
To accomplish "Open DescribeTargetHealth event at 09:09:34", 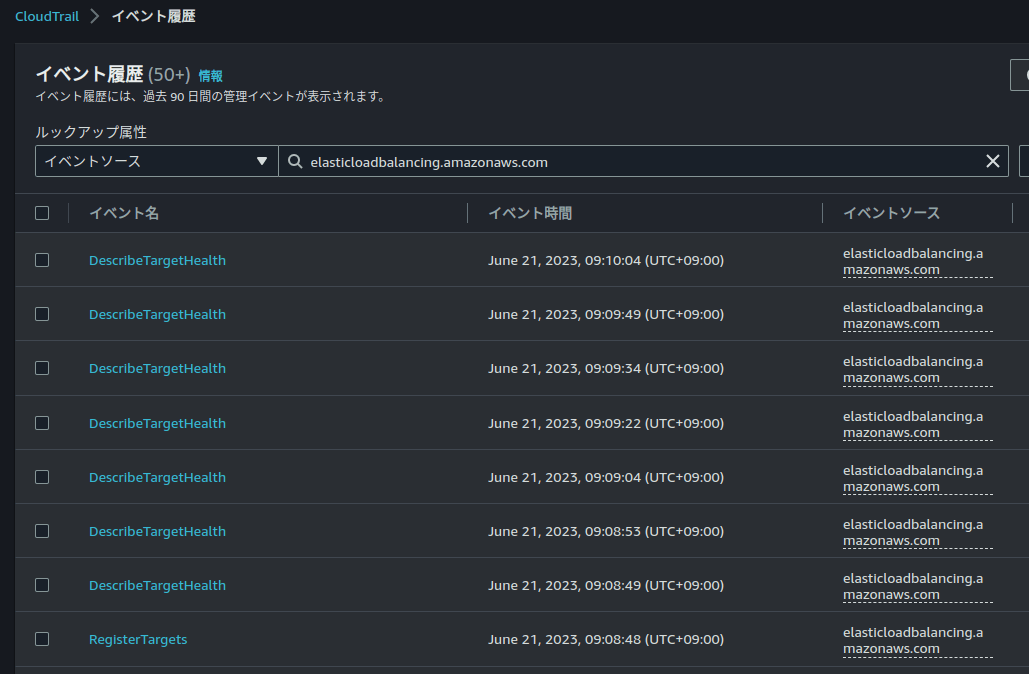I will (x=158, y=368).
